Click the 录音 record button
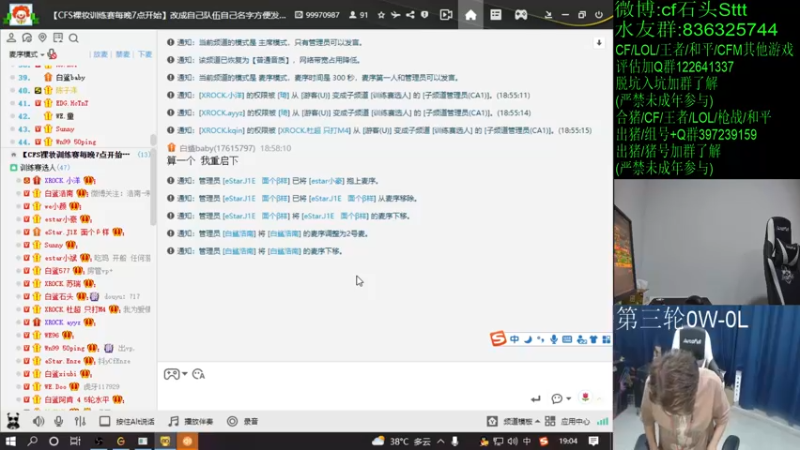The height and width of the screenshot is (450, 800). click(242, 421)
